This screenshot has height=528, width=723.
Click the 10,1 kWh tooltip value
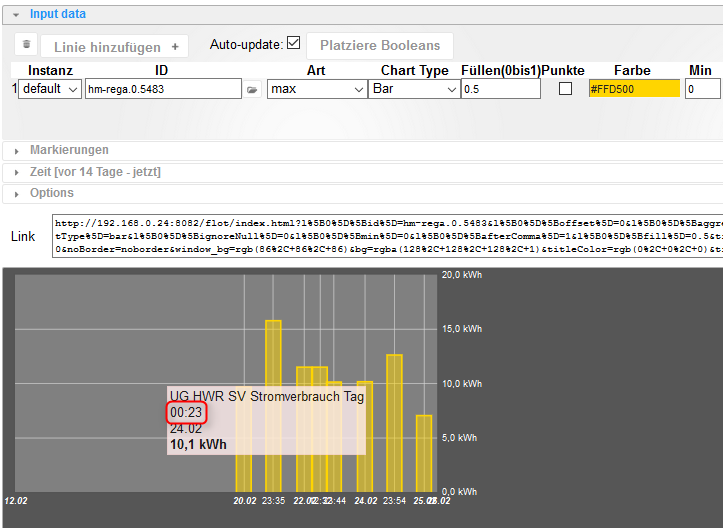point(198,445)
